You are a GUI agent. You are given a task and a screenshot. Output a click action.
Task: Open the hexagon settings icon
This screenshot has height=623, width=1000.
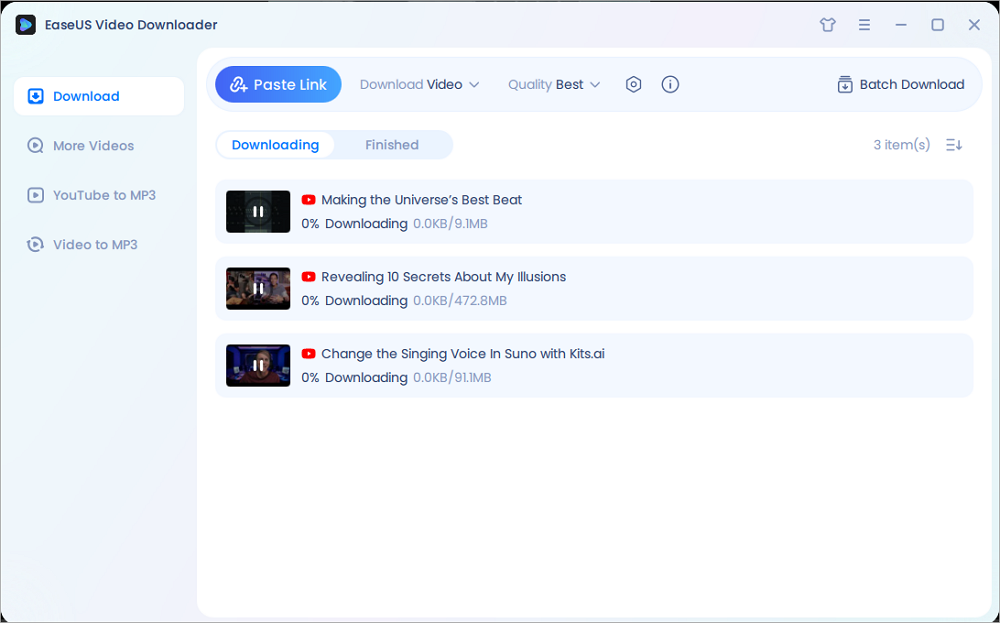633,84
